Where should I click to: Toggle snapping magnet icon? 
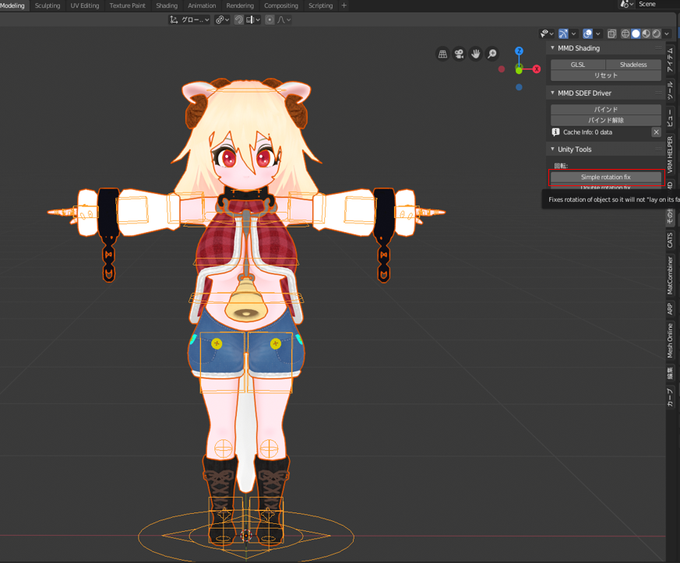tap(239, 20)
